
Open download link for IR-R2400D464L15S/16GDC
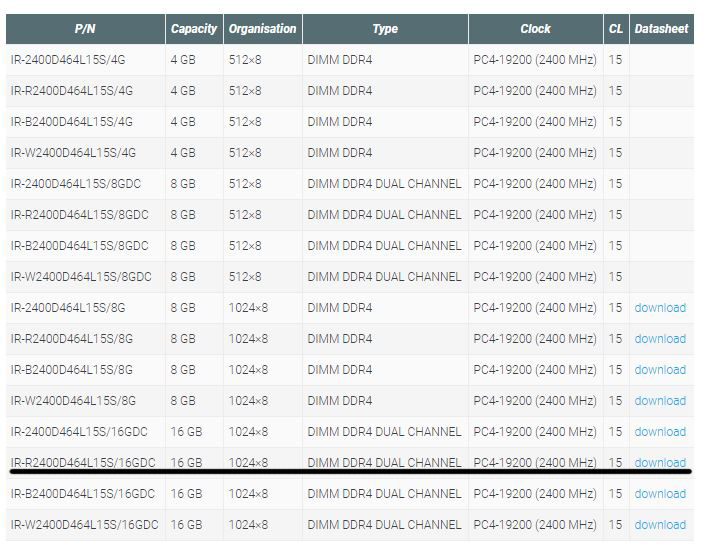click(x=660, y=463)
